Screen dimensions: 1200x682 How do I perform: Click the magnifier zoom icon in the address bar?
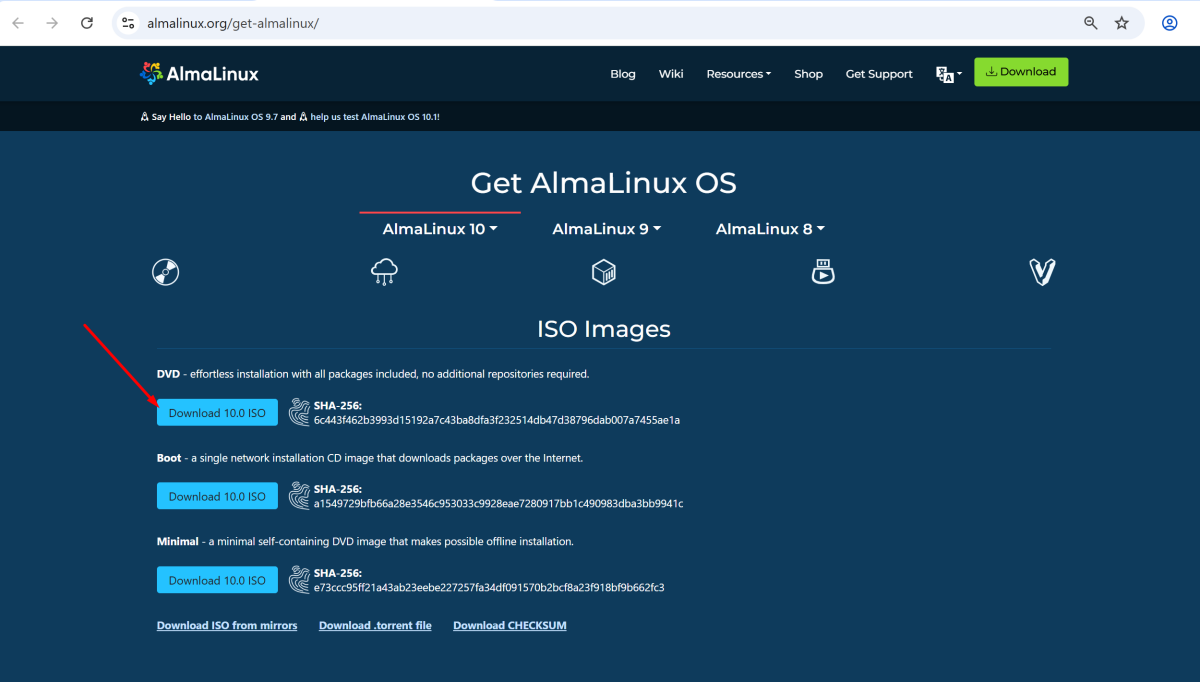point(1090,22)
